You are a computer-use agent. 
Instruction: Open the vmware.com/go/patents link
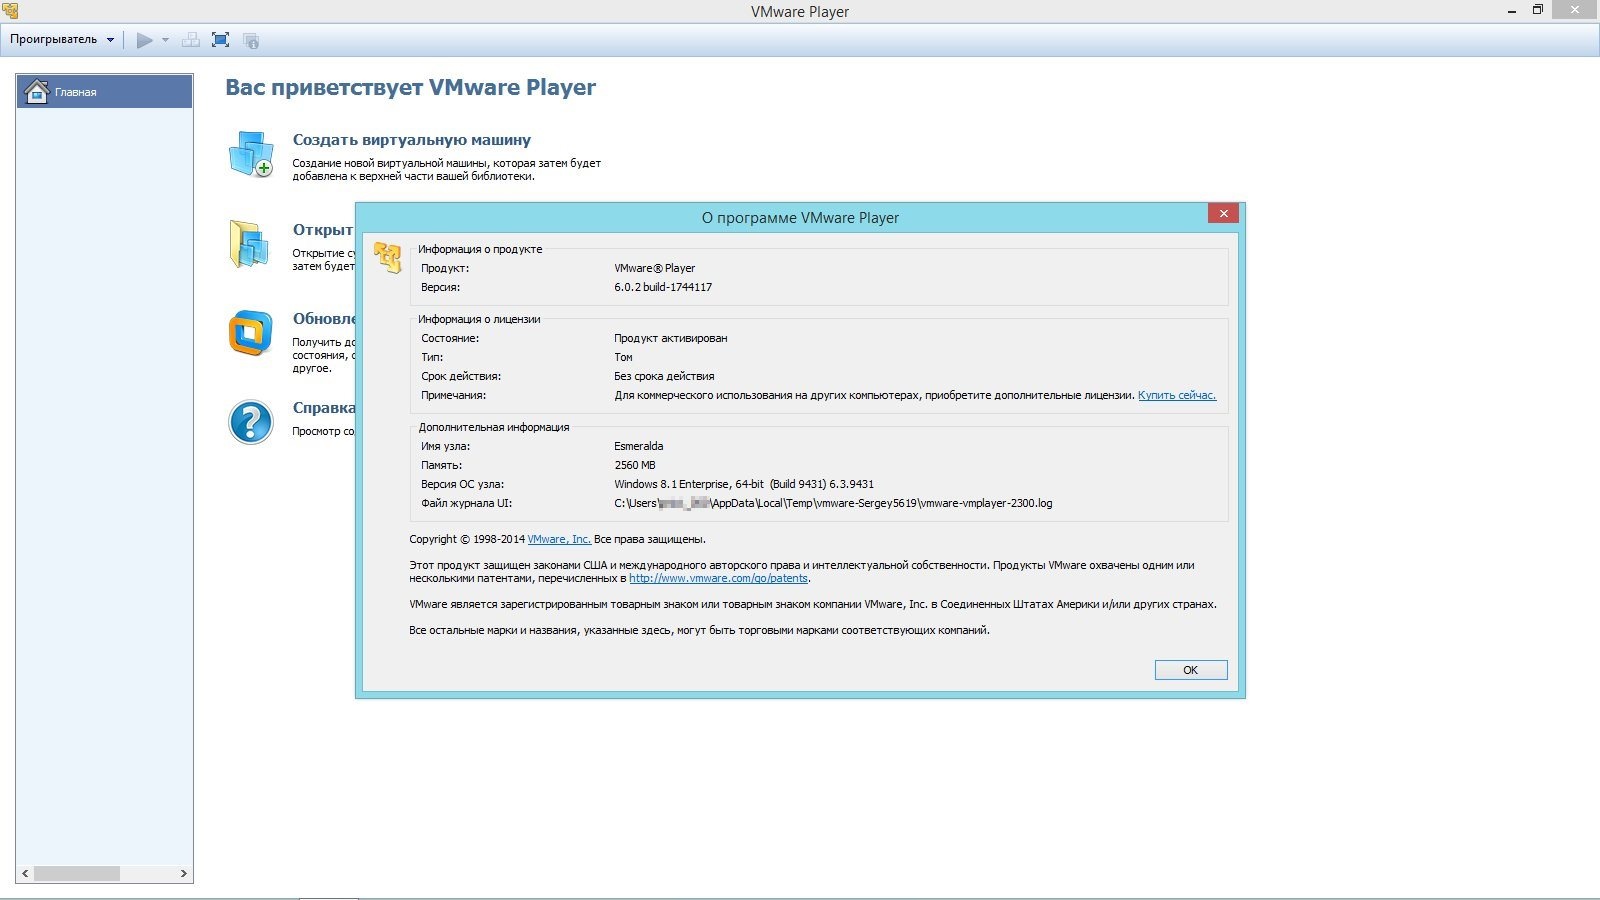(718, 579)
